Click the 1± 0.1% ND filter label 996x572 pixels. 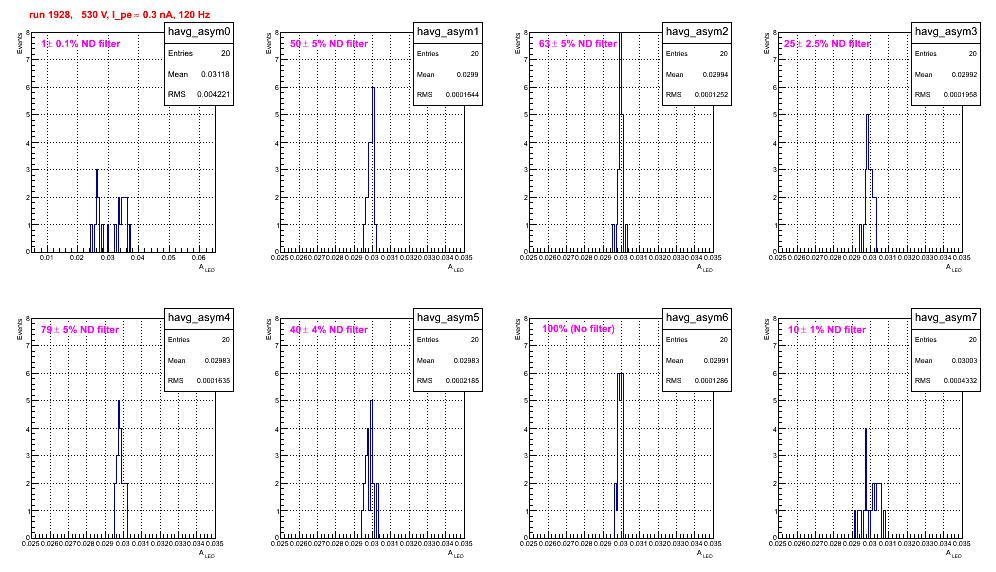click(81, 44)
